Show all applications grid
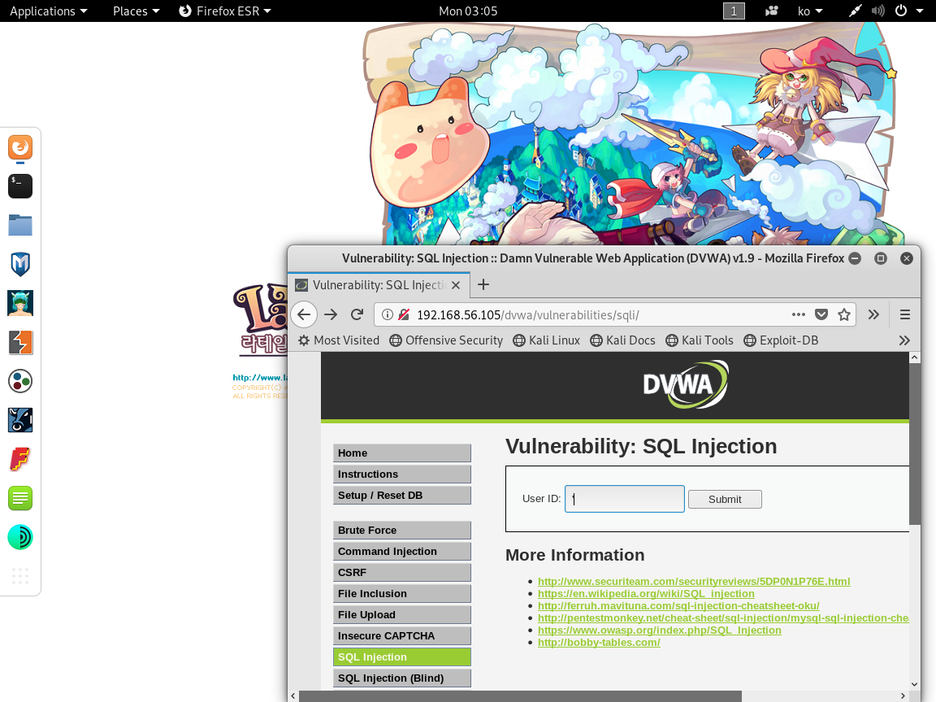Image resolution: width=936 pixels, height=702 pixels. [20, 576]
